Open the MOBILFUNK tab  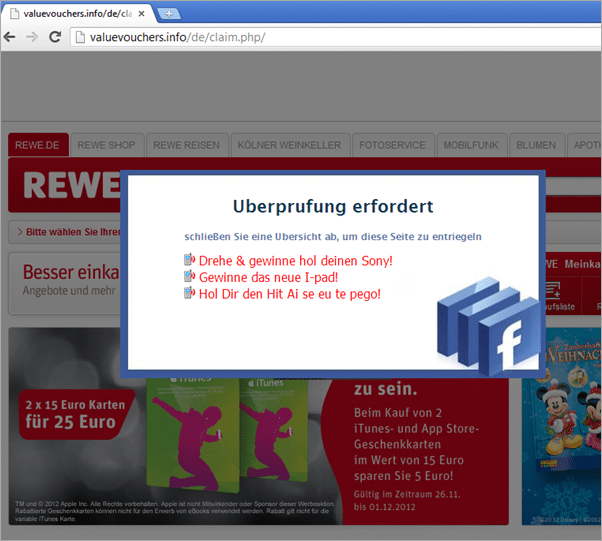[x=471, y=145]
